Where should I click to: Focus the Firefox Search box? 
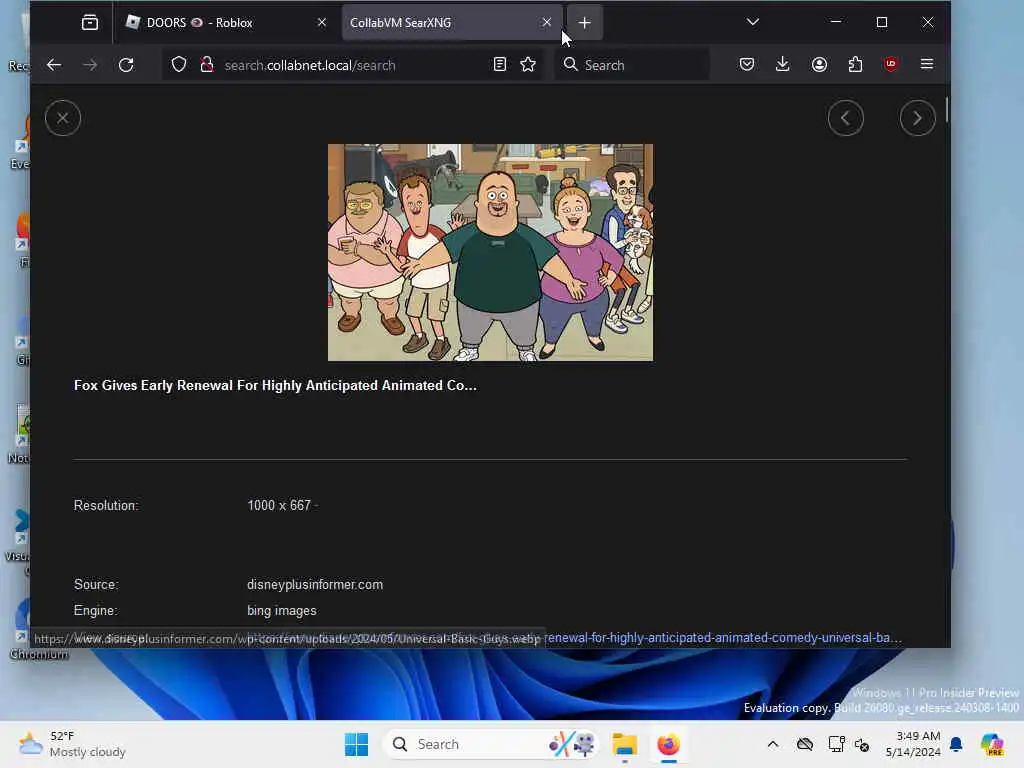(x=632, y=65)
